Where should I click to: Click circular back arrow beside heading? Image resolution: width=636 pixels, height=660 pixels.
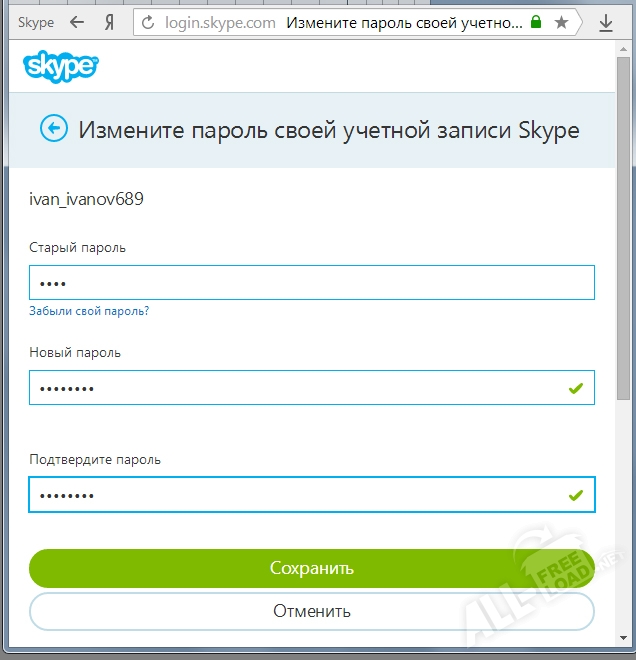coord(54,128)
